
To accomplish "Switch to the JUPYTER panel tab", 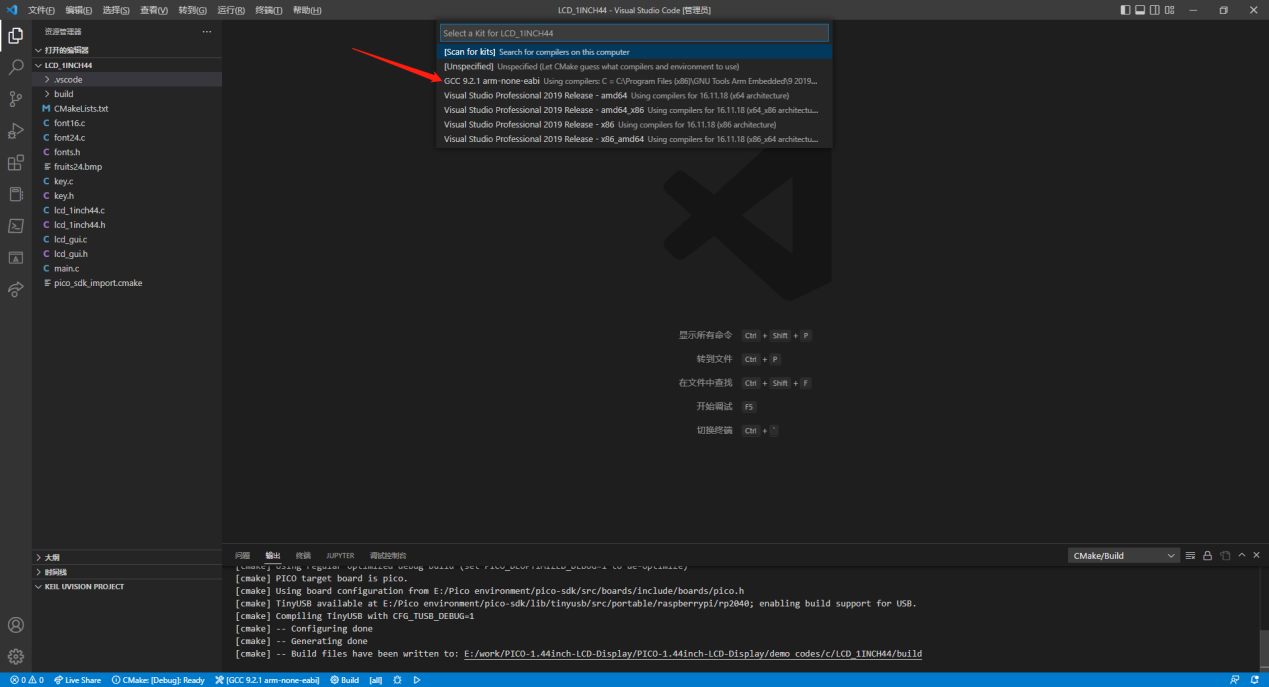I will pos(340,555).
